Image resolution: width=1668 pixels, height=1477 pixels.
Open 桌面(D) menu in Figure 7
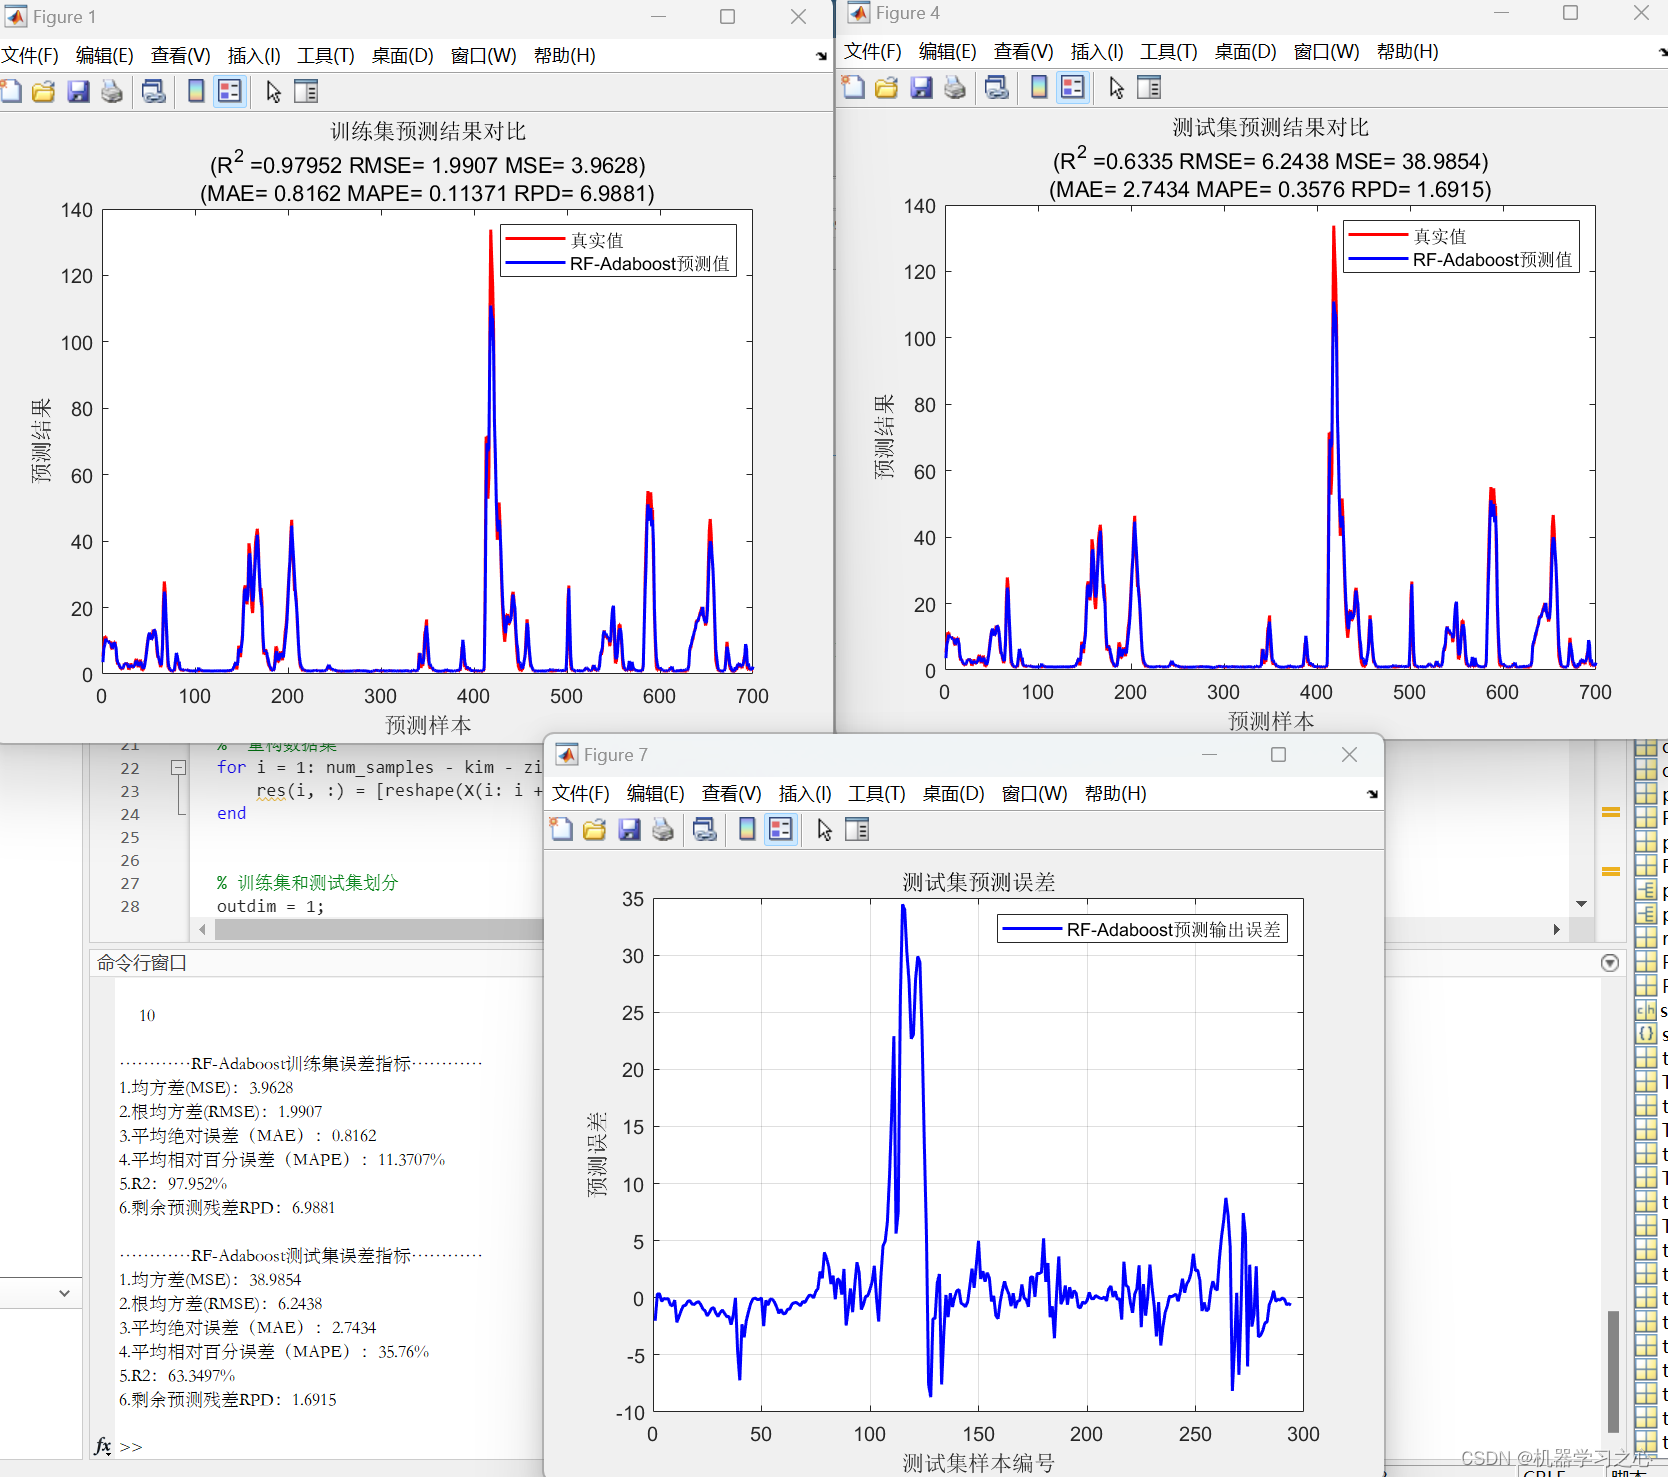coord(954,794)
